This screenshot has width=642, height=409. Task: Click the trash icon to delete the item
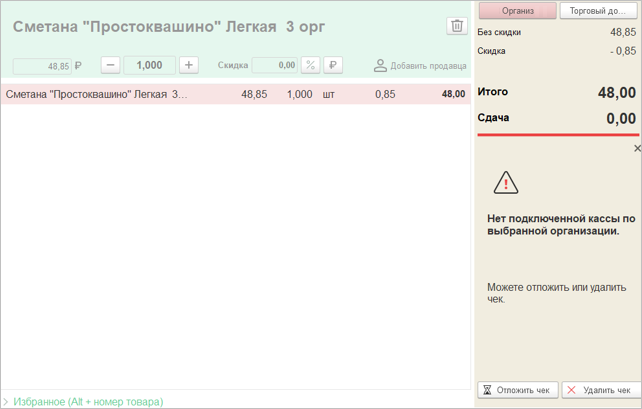457,26
